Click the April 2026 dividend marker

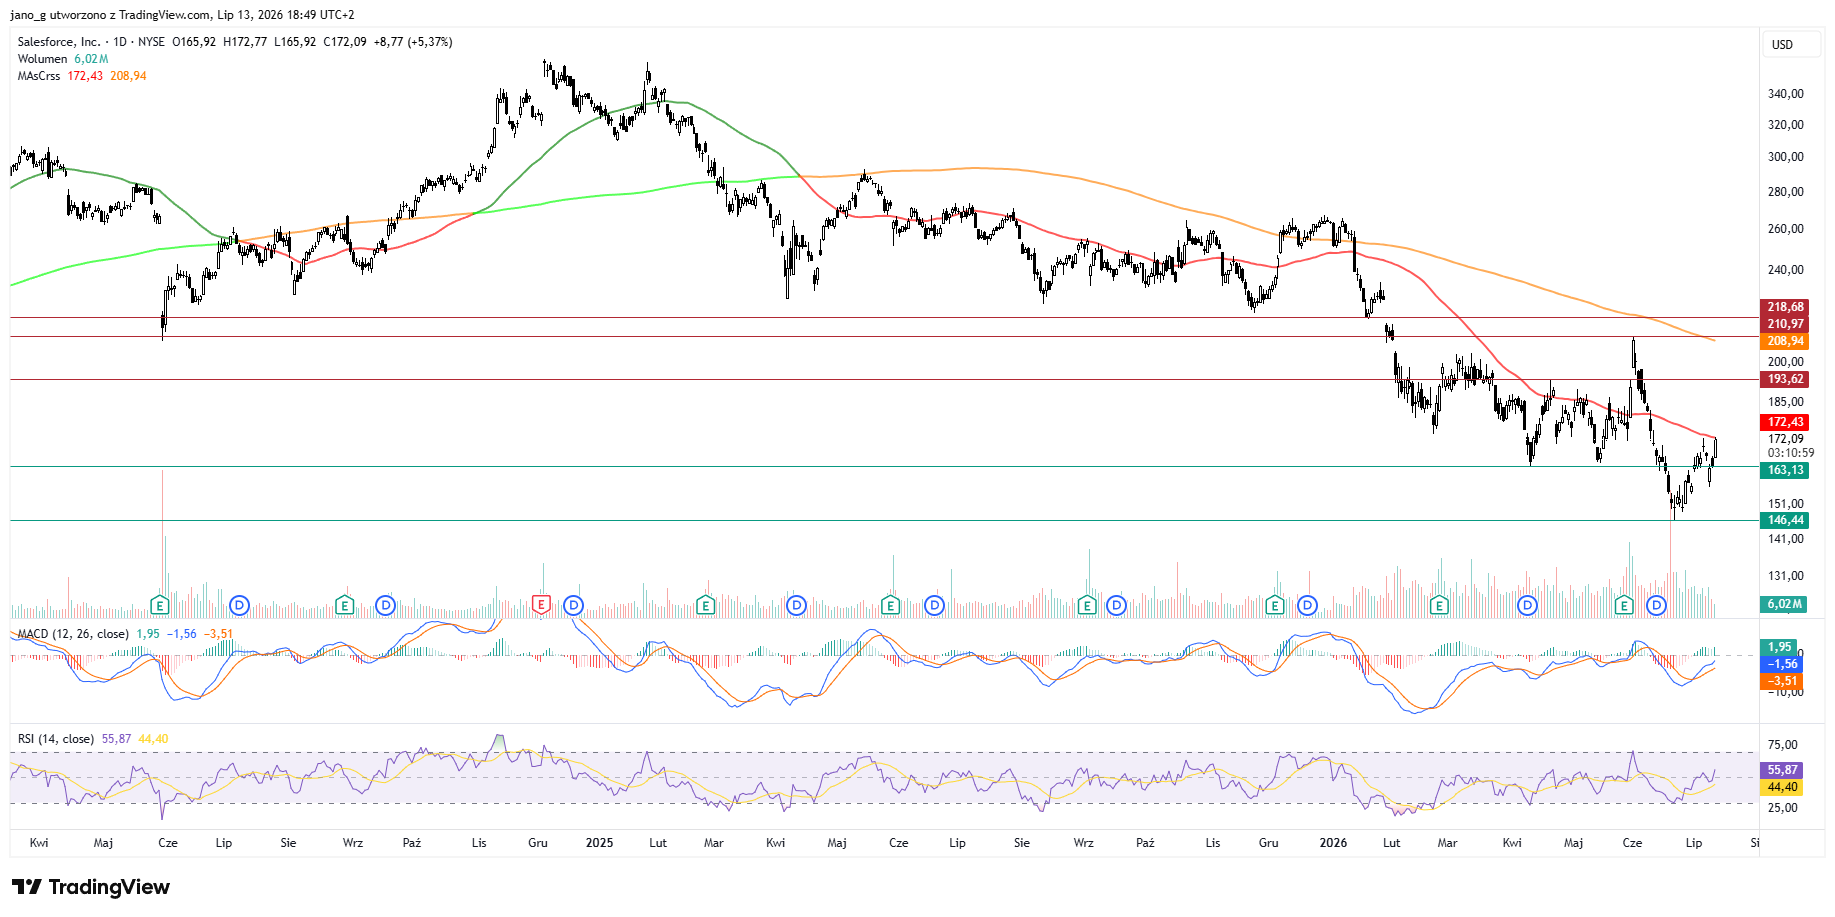tap(1527, 605)
